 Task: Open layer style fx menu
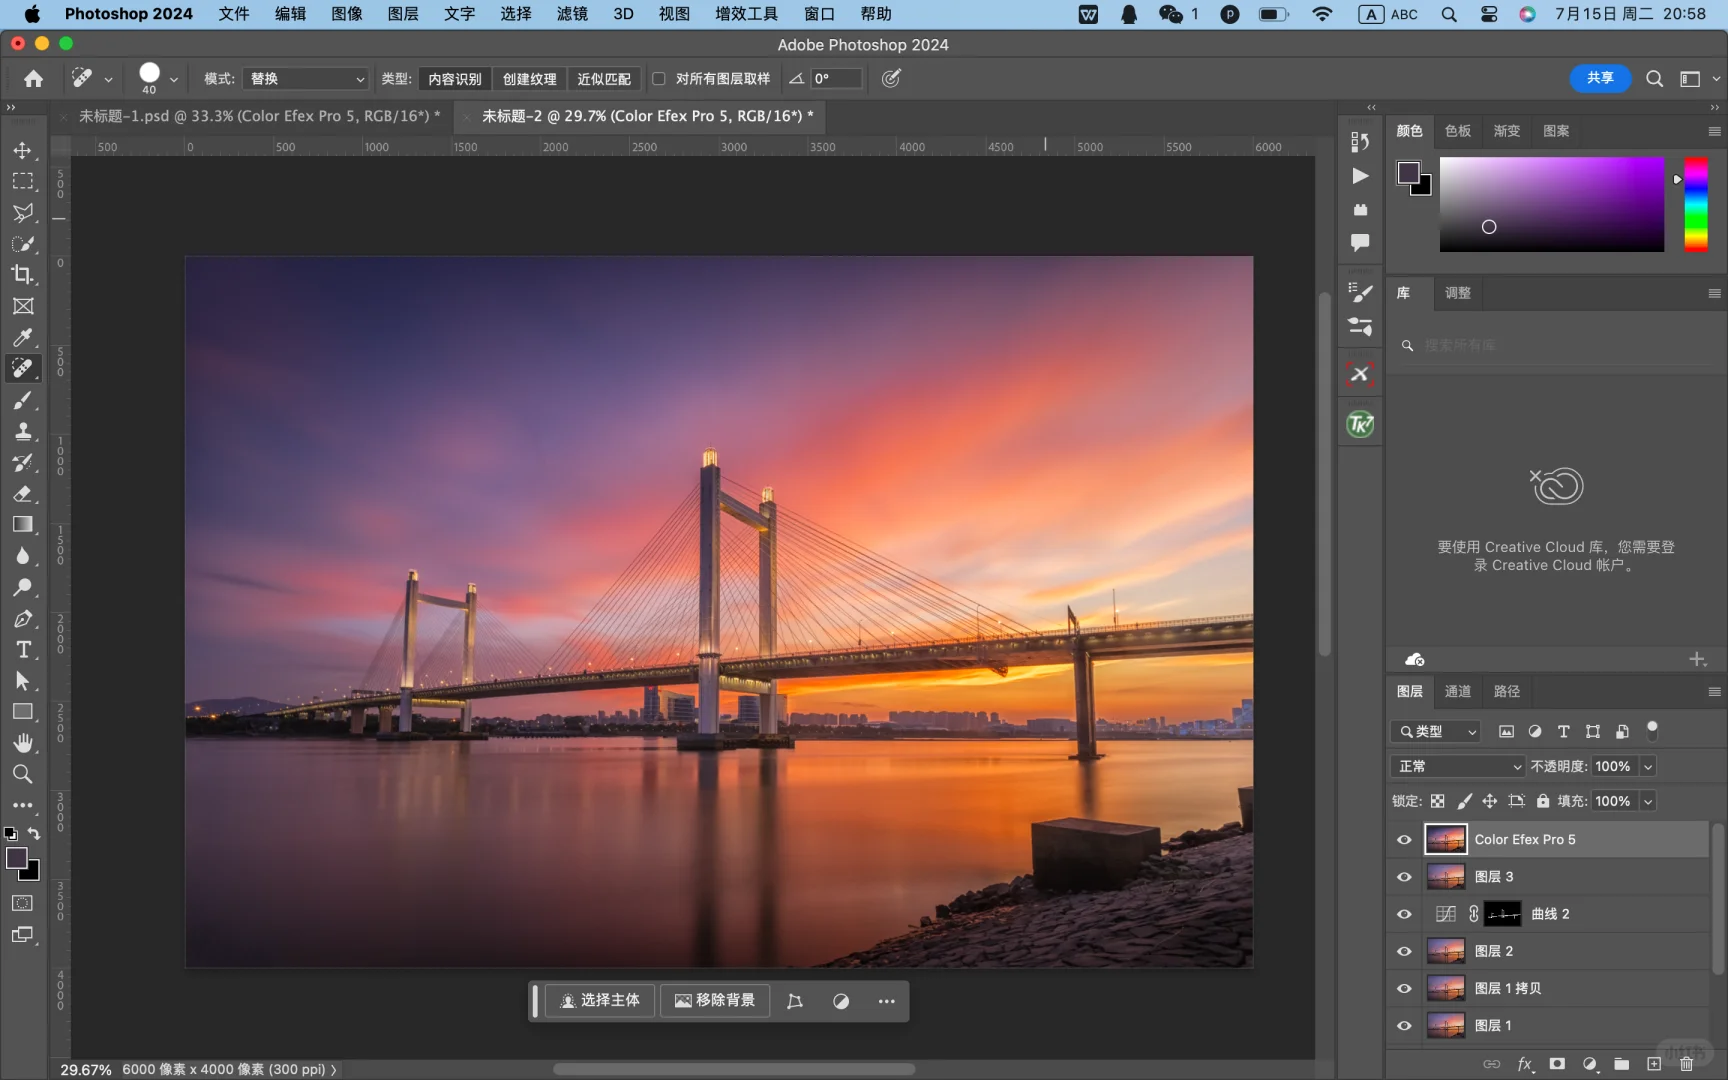tap(1525, 1064)
